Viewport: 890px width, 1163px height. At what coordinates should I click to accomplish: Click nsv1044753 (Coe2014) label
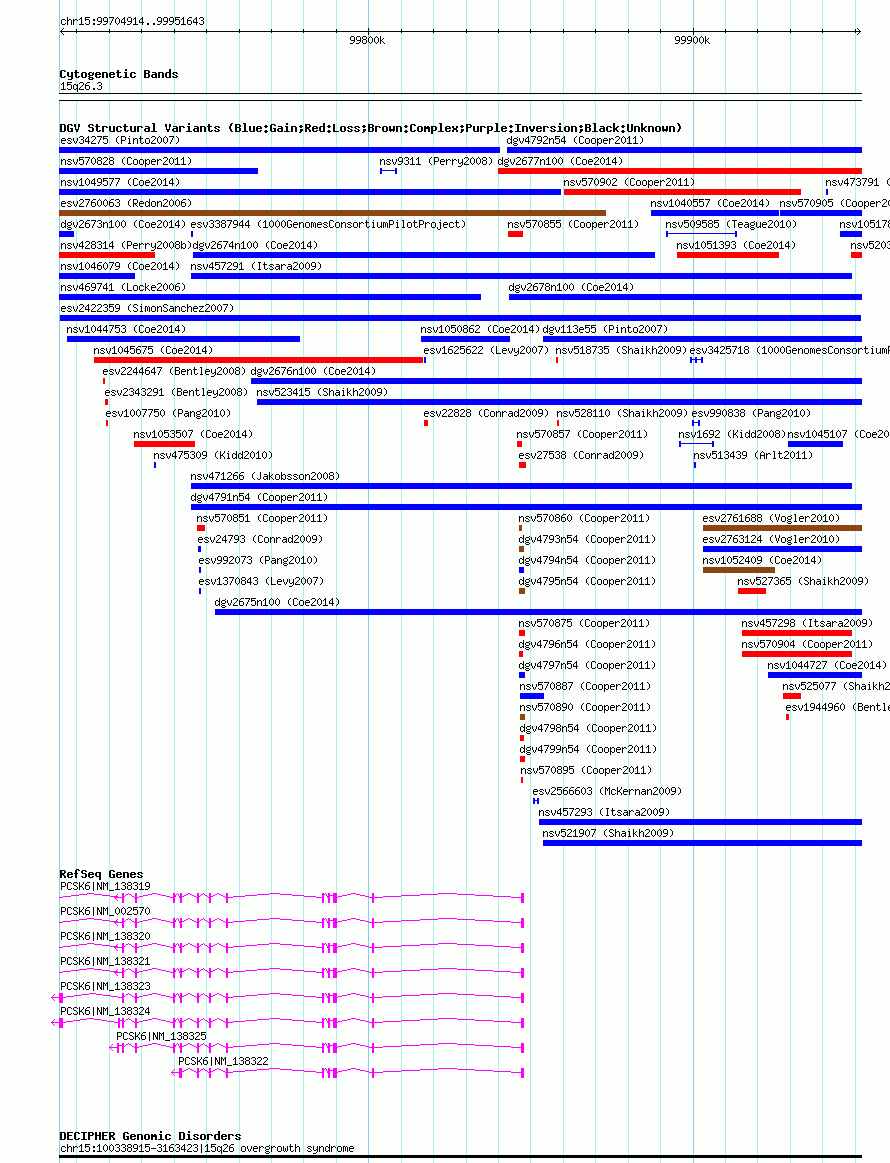pyautogui.click(x=126, y=329)
